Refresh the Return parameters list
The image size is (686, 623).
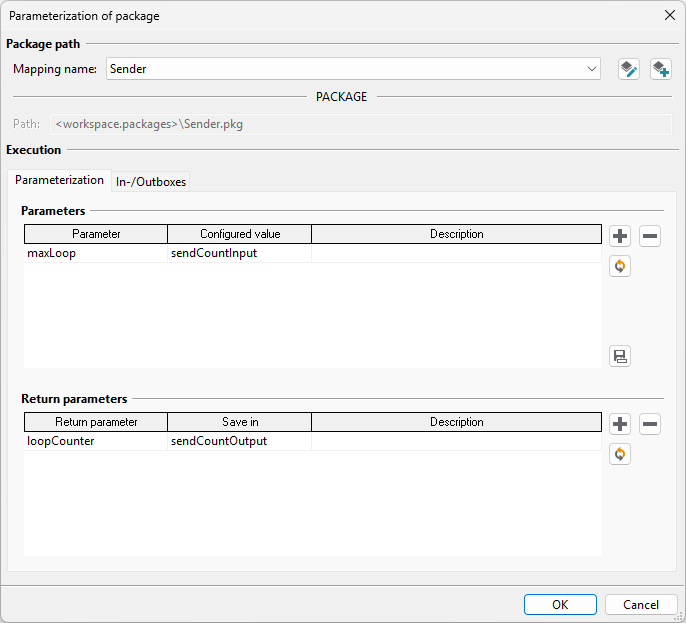tap(620, 454)
